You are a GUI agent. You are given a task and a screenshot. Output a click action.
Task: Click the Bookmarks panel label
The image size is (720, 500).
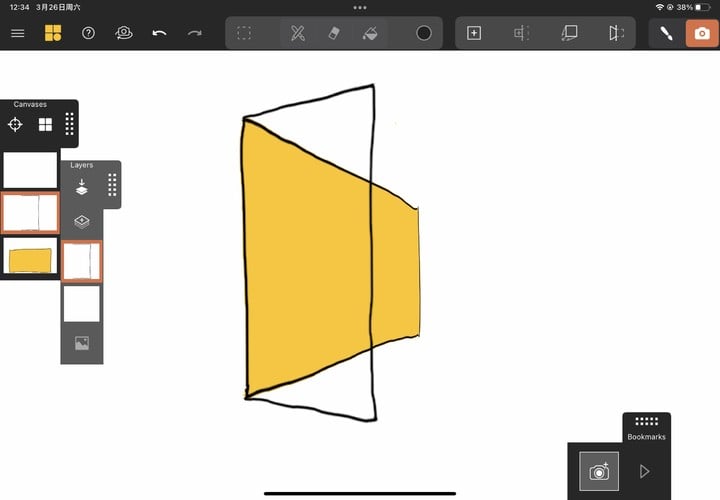pyautogui.click(x=647, y=437)
